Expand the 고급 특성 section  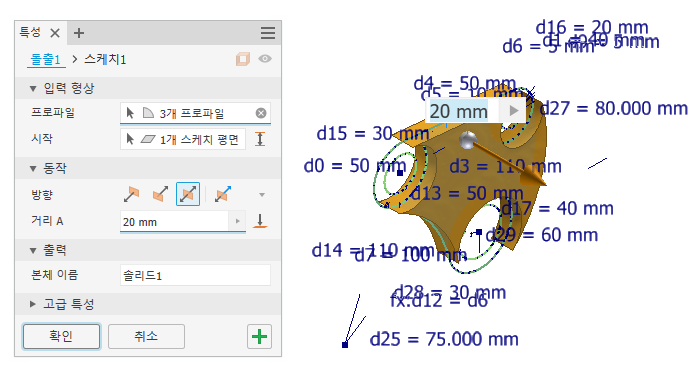click(x=32, y=304)
